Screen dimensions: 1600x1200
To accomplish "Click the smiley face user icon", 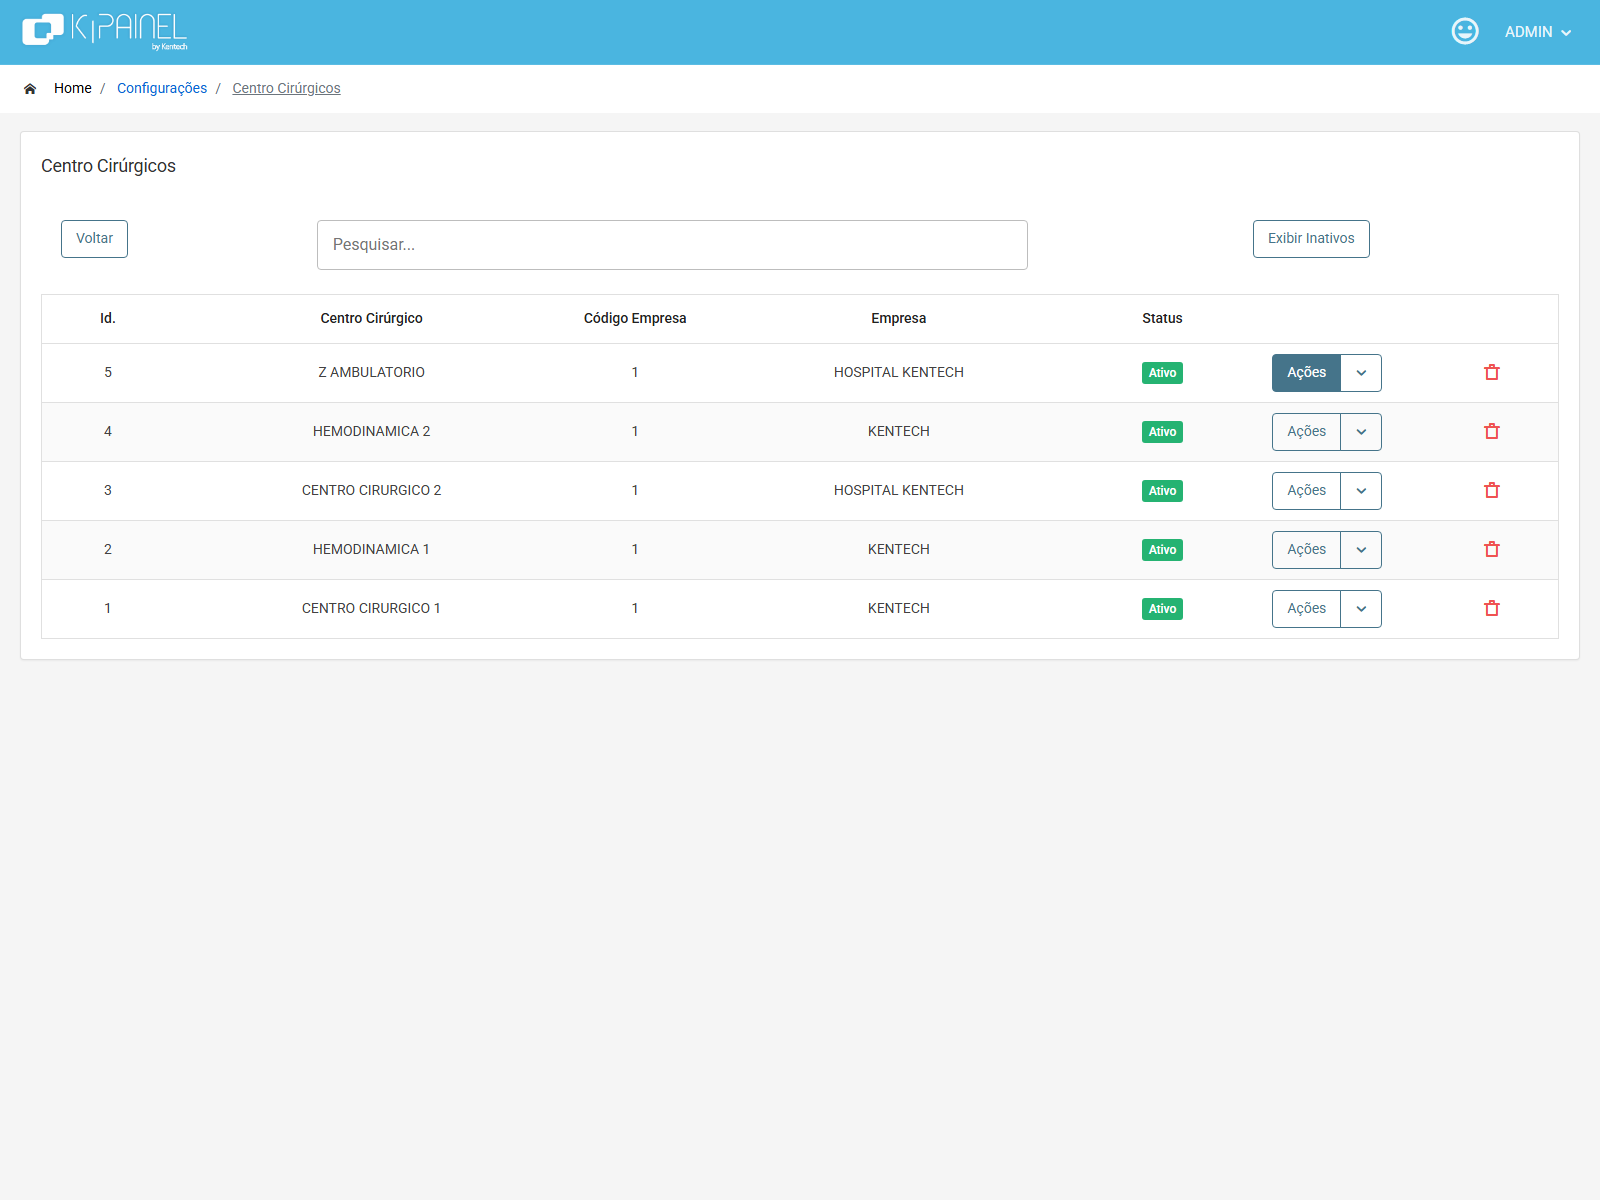I will (x=1465, y=31).
